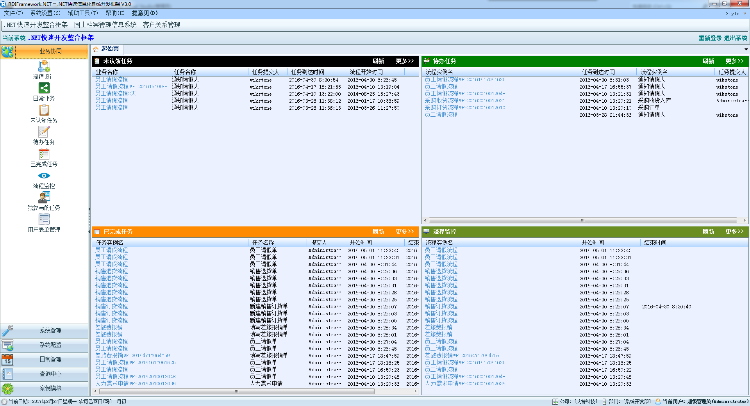
Task: Click the horizontal scrollbar of orange panel
Action: coord(255,391)
